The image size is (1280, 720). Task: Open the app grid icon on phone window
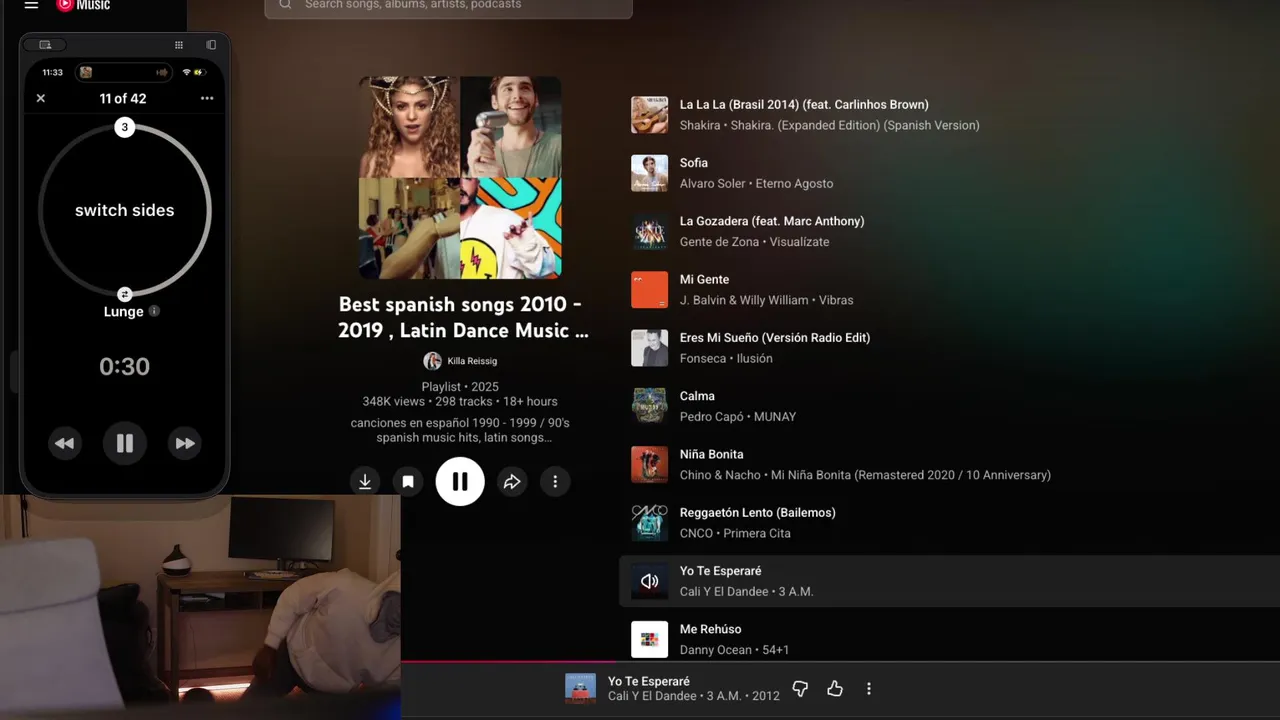(x=179, y=45)
